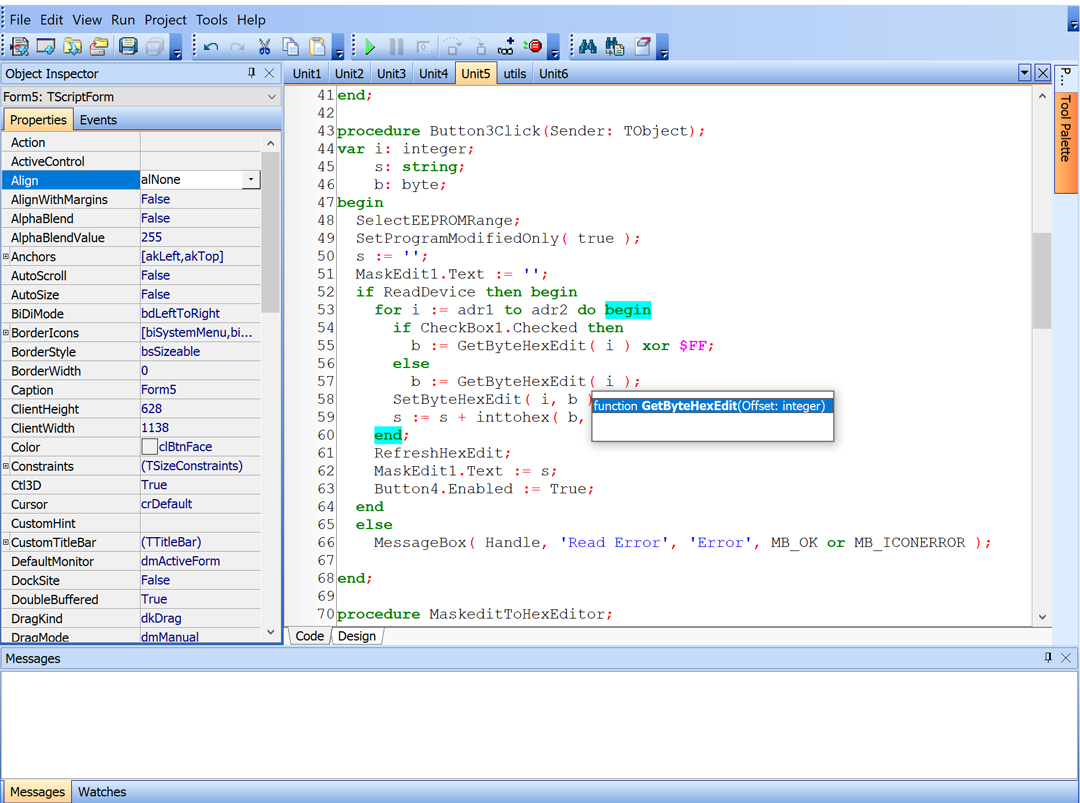Expand the Anchors property
The height and width of the screenshot is (803, 1080).
click(6, 256)
